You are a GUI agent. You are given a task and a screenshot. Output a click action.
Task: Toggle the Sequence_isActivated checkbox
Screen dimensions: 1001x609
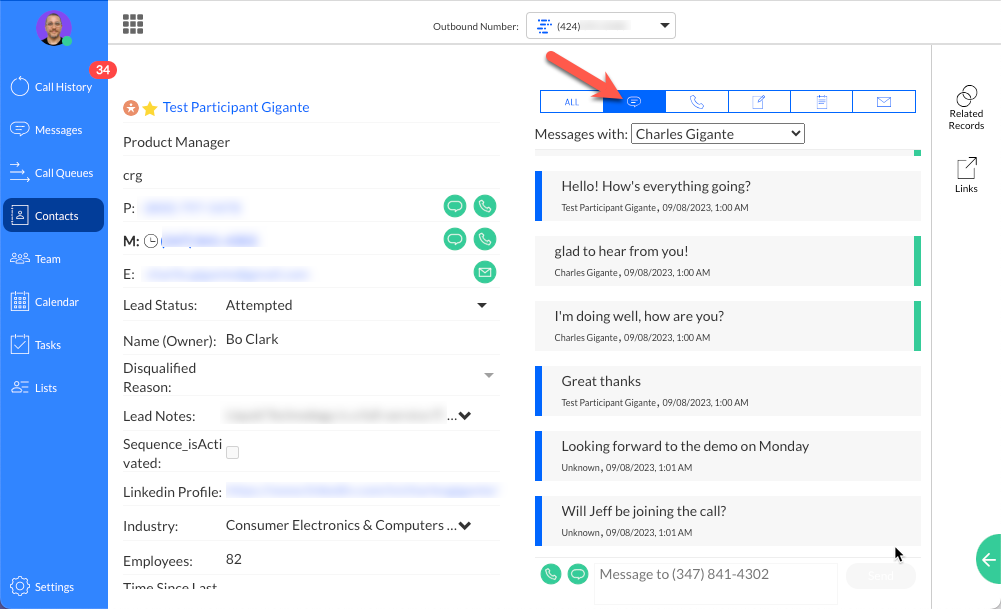point(232,453)
